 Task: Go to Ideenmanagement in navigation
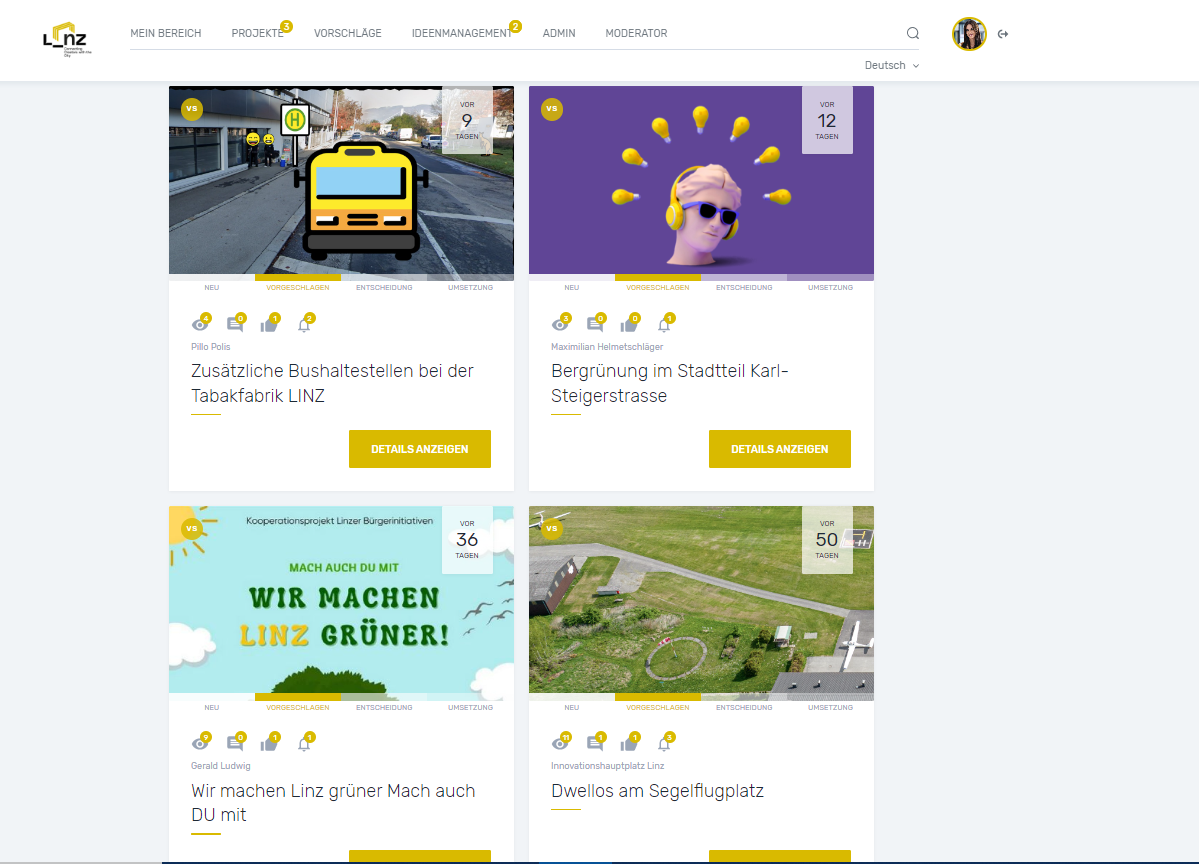click(x=461, y=33)
